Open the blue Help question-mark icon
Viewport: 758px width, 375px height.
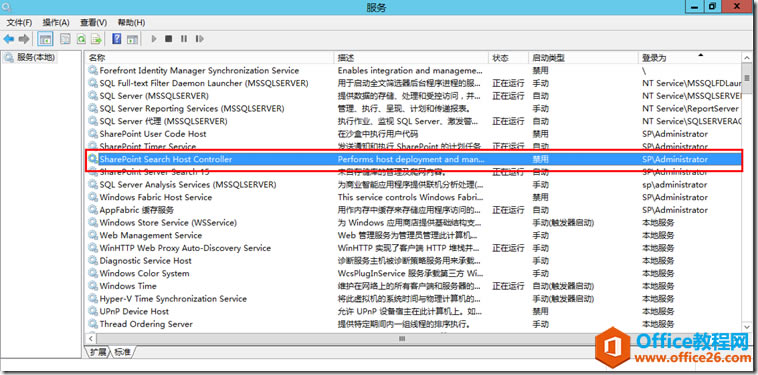[x=117, y=39]
